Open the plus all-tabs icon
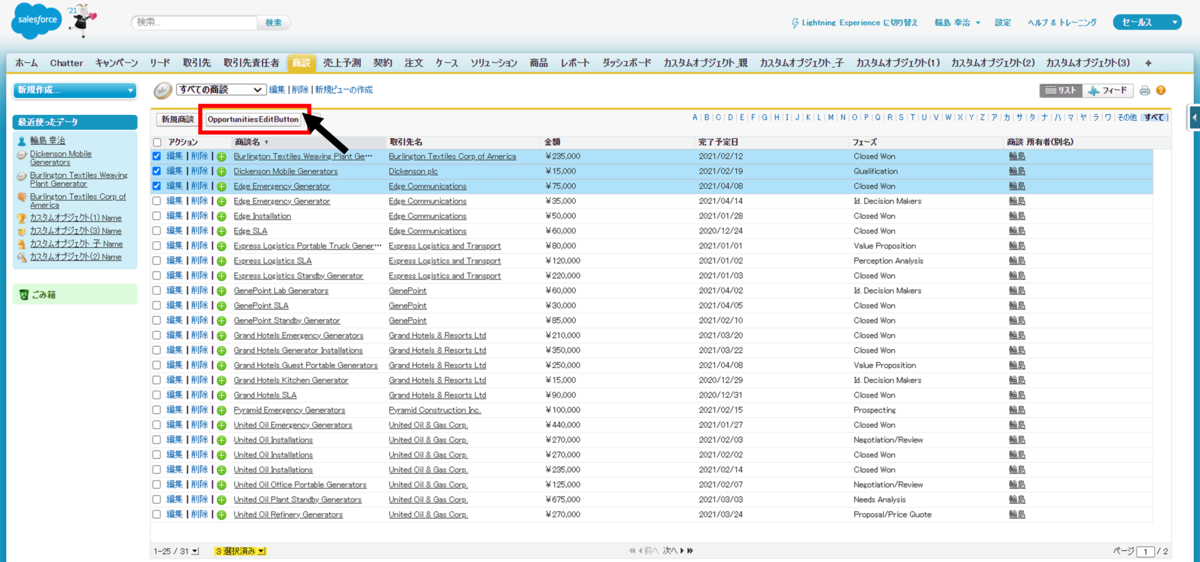 pyautogui.click(x=1148, y=62)
